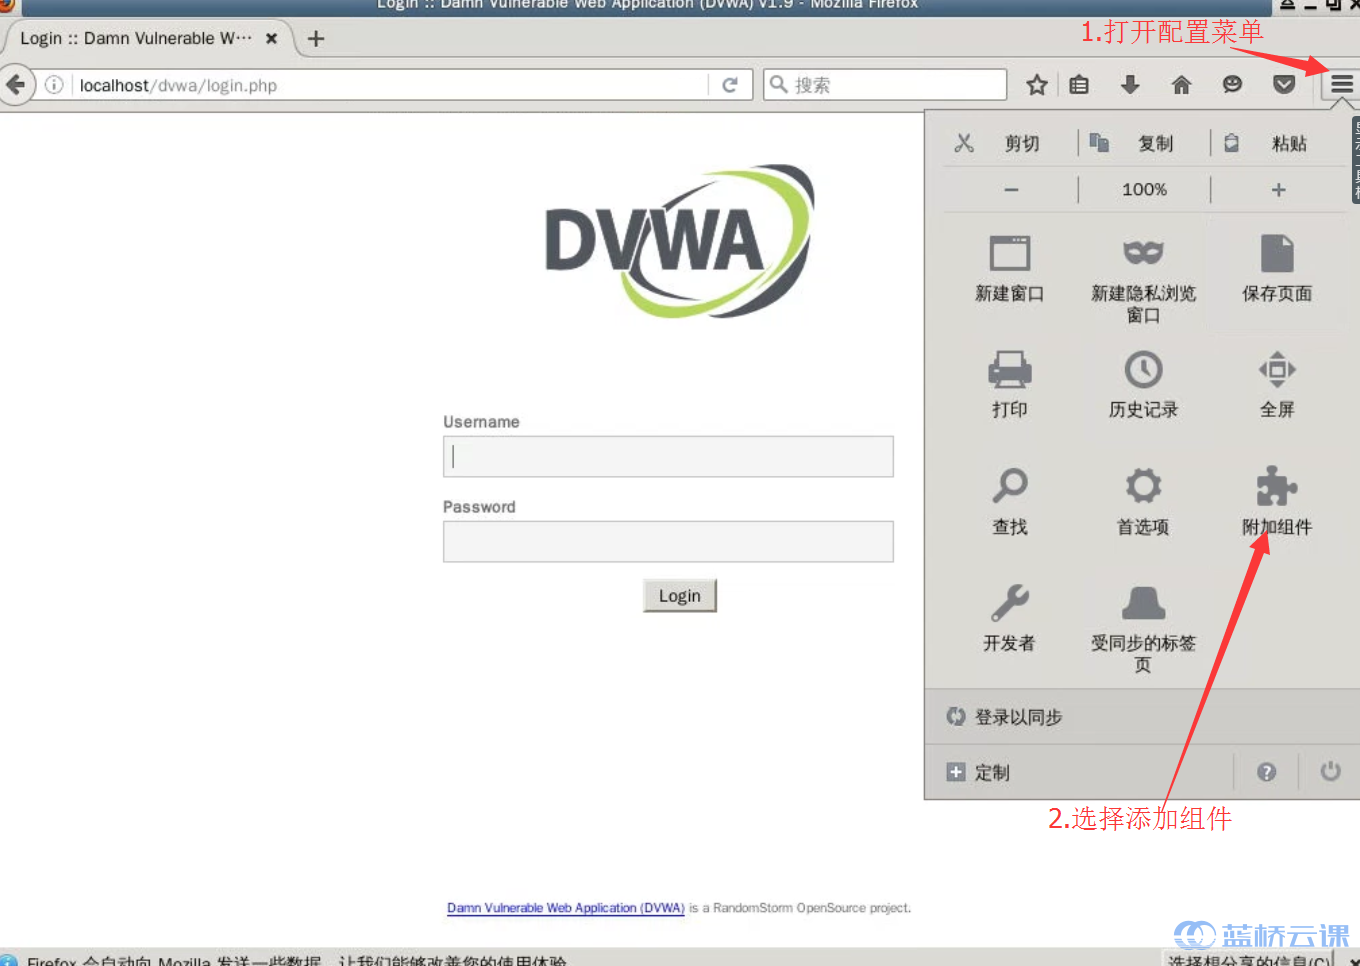The image size is (1360, 966).
Task: Click the back arrow button
Action: pos(16,85)
